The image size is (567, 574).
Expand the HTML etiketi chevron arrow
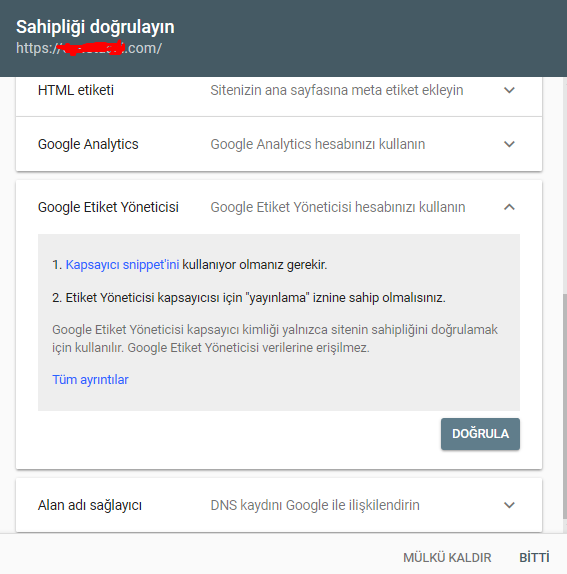click(x=509, y=90)
